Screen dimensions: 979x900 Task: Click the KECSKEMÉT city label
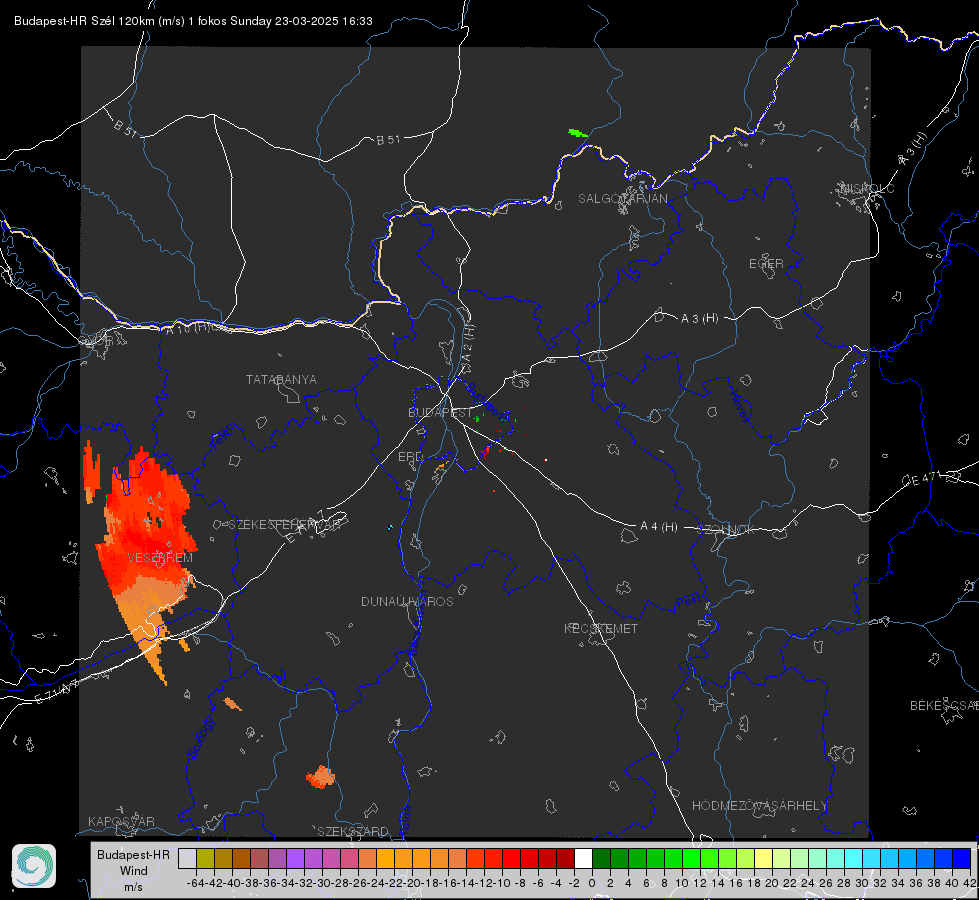click(601, 628)
